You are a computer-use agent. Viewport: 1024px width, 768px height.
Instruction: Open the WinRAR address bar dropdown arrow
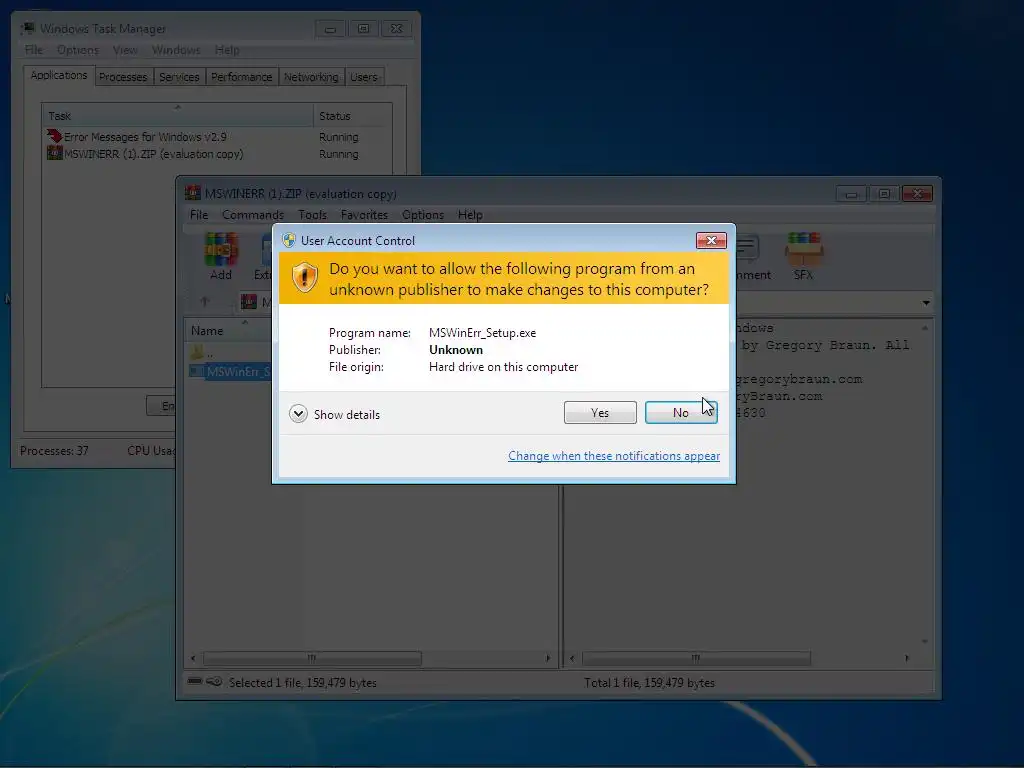pos(926,303)
